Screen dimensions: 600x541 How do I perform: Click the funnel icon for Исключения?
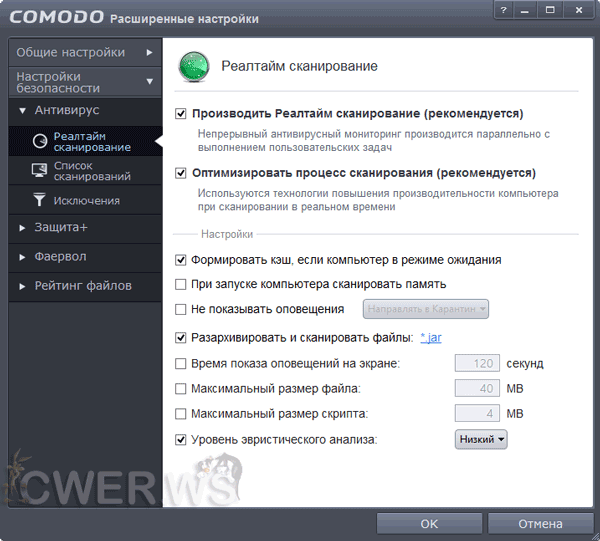[40, 200]
